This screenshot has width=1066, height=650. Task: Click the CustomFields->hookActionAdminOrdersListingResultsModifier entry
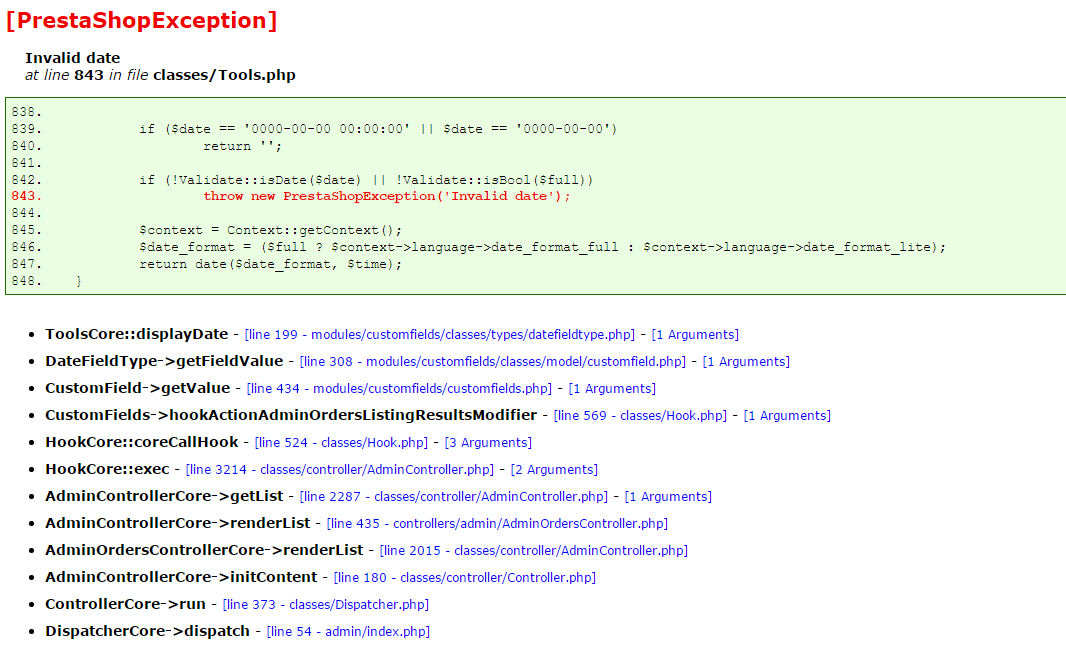click(x=291, y=415)
